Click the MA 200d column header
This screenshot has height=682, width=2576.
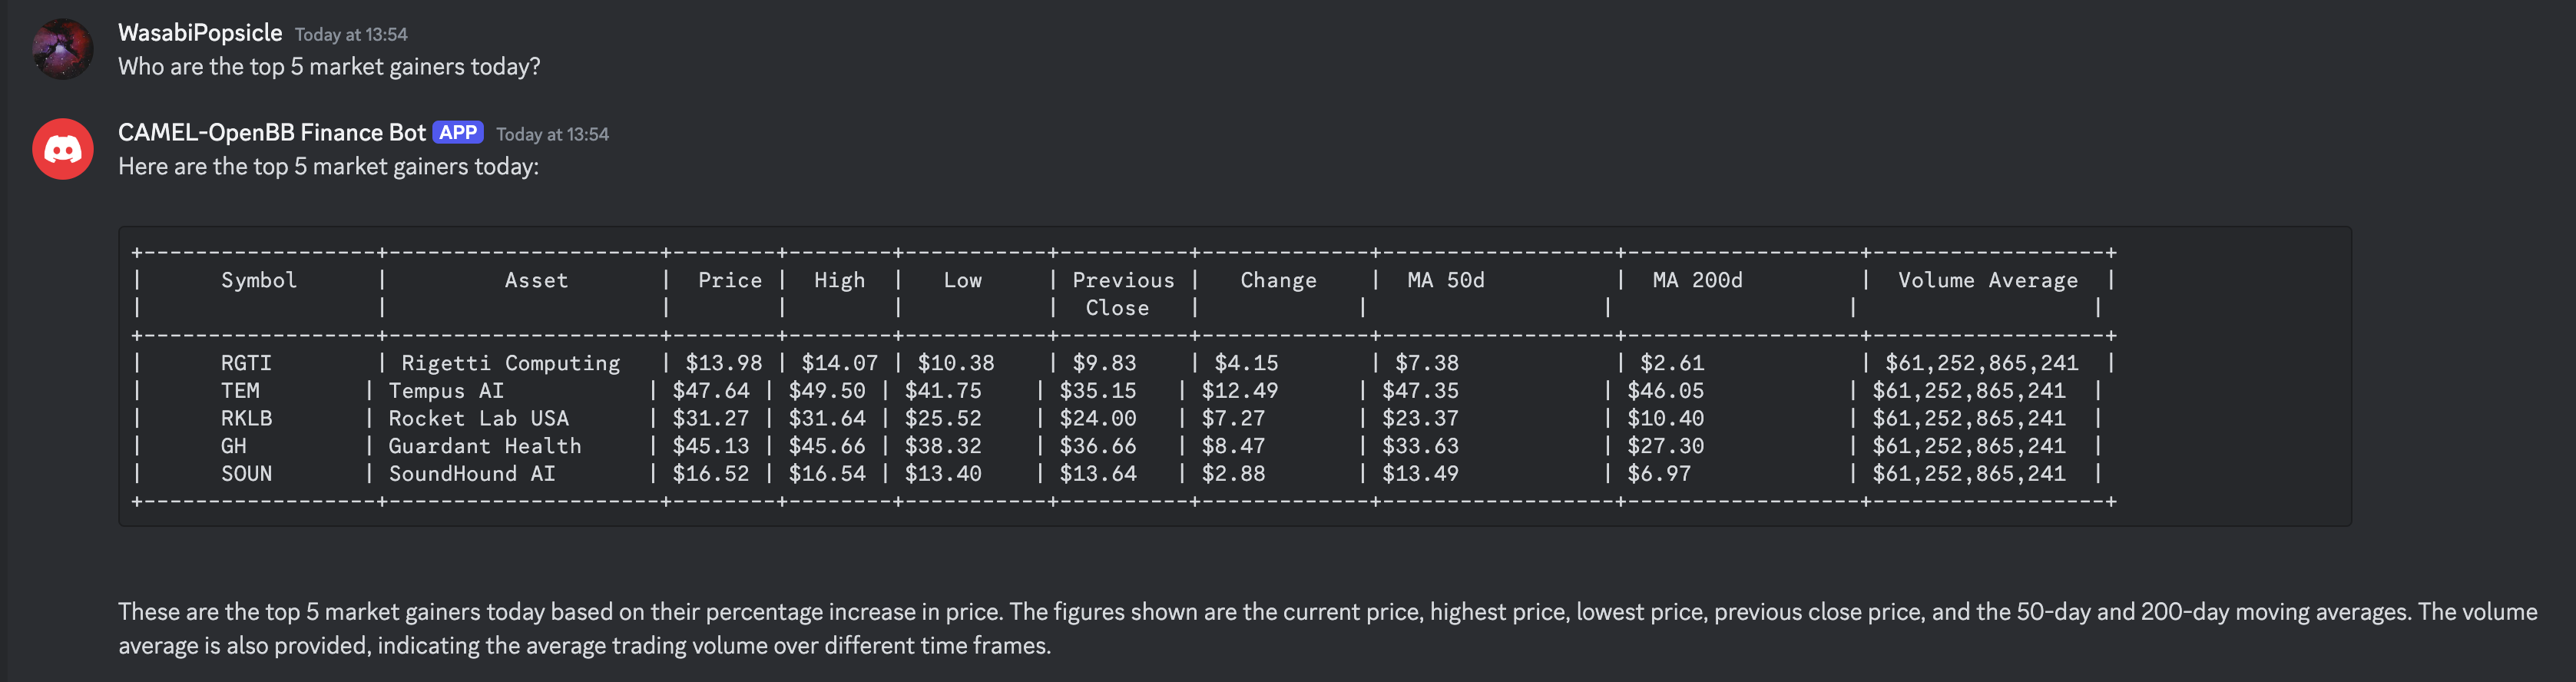click(1697, 281)
